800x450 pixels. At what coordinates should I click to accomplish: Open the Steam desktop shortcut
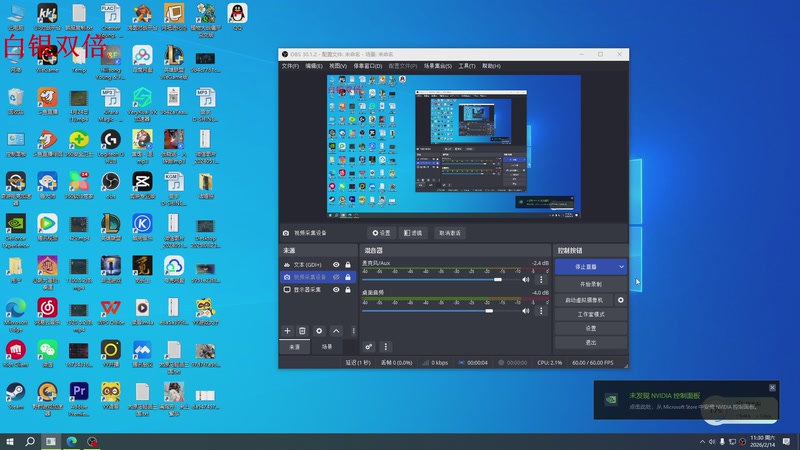[x=15, y=396]
